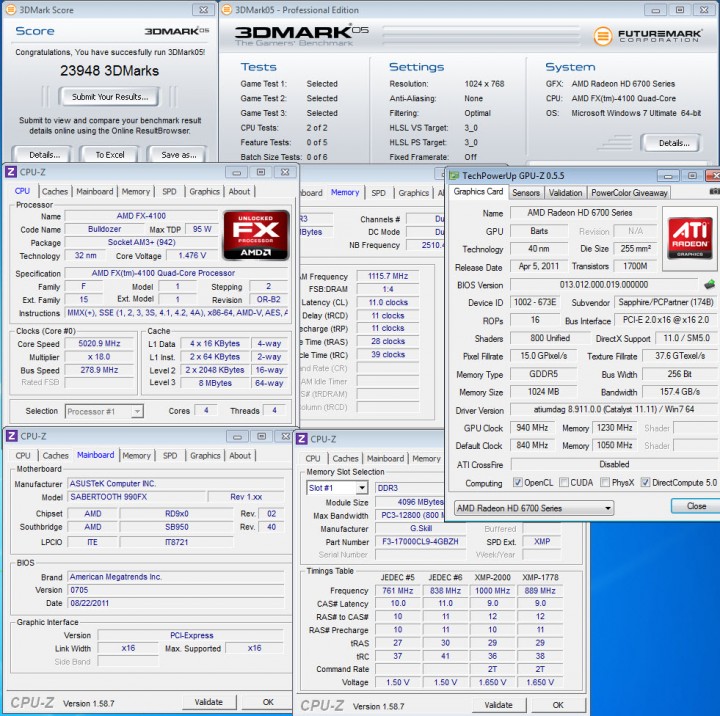
Task: Click the AMD FX processor logo in CPU-Z
Action: (256, 235)
